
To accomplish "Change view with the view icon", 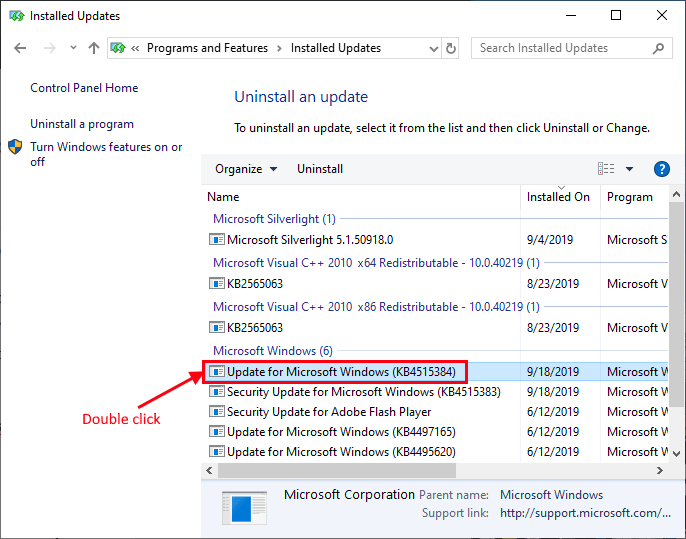I will tap(606, 169).
